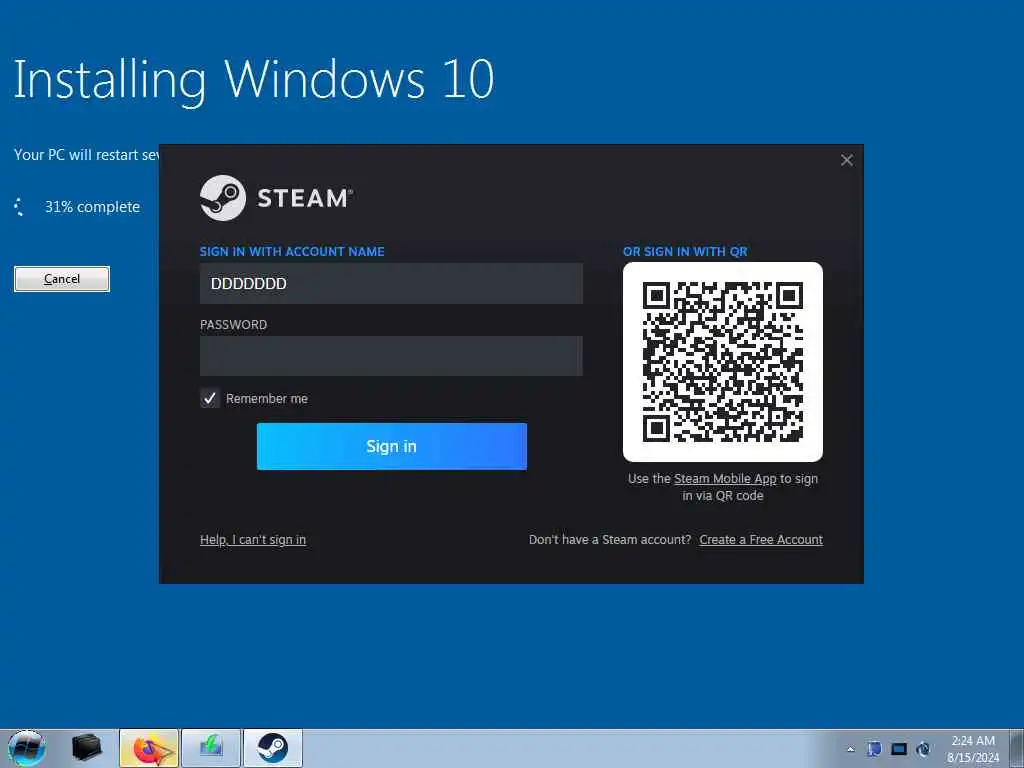Click the round blue tray icon beside the clock
The height and width of the screenshot is (768, 1024).
coord(923,749)
